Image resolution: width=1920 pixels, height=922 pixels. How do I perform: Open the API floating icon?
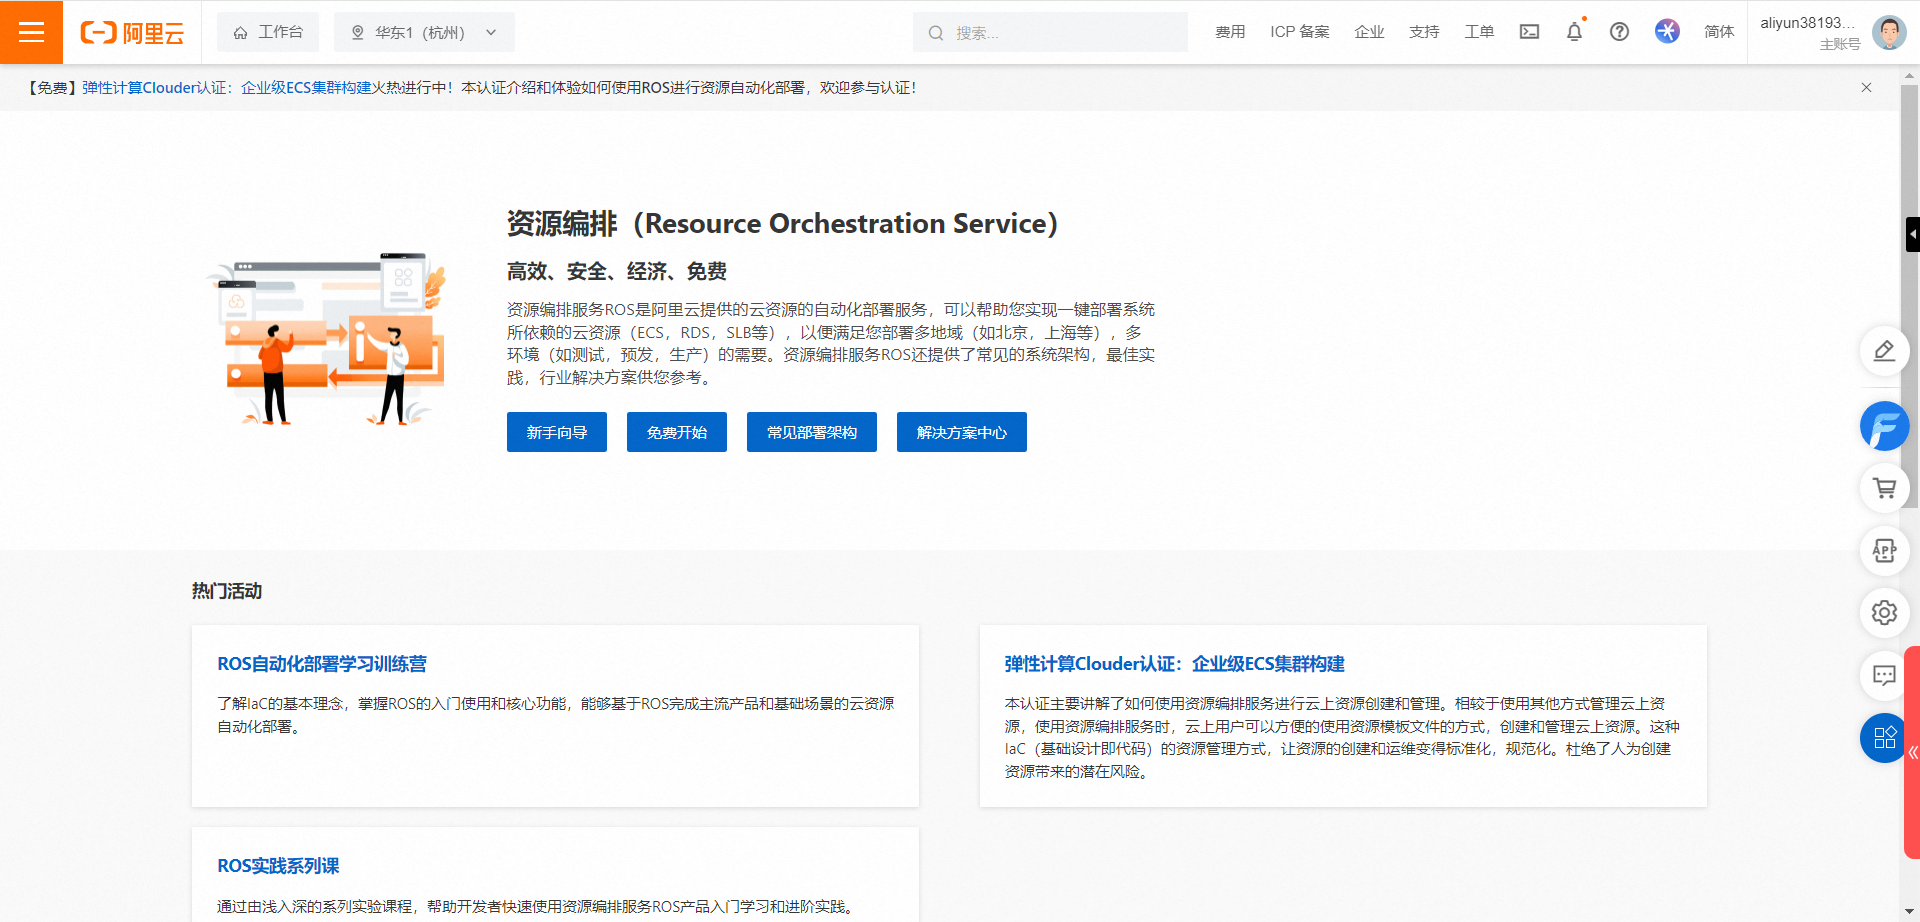(1884, 551)
